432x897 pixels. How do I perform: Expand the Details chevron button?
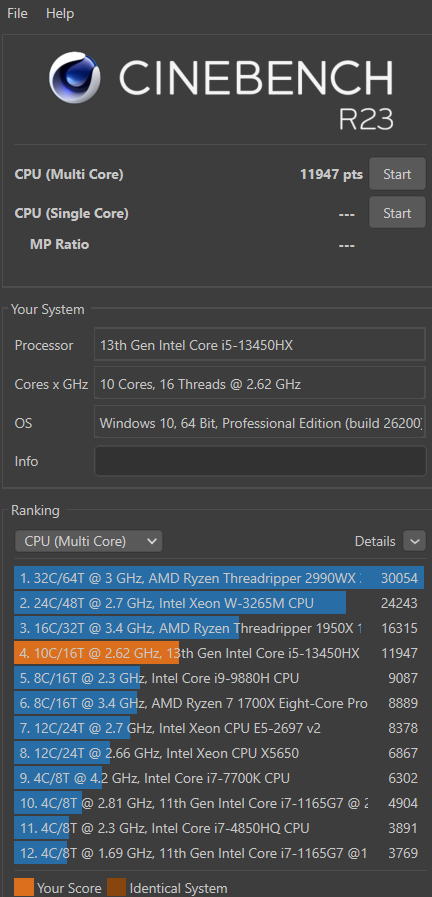click(x=414, y=541)
